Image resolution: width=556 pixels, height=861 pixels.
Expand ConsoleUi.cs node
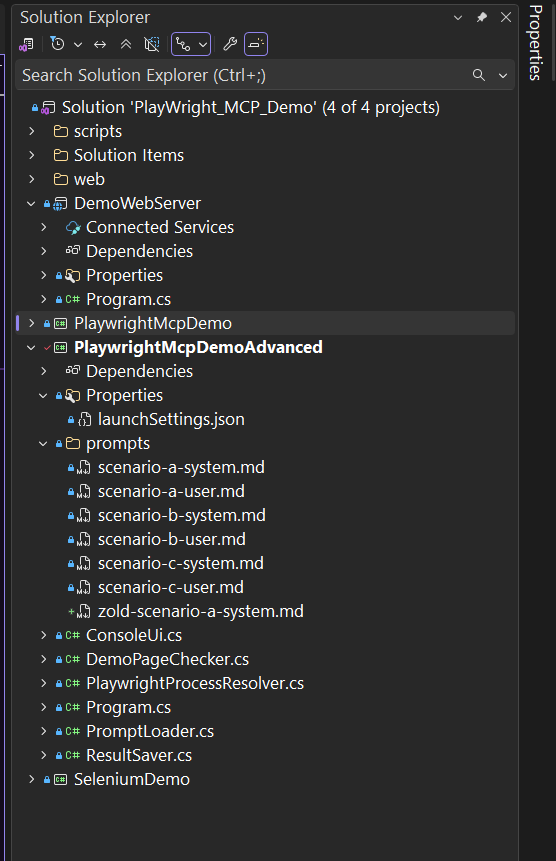click(44, 635)
